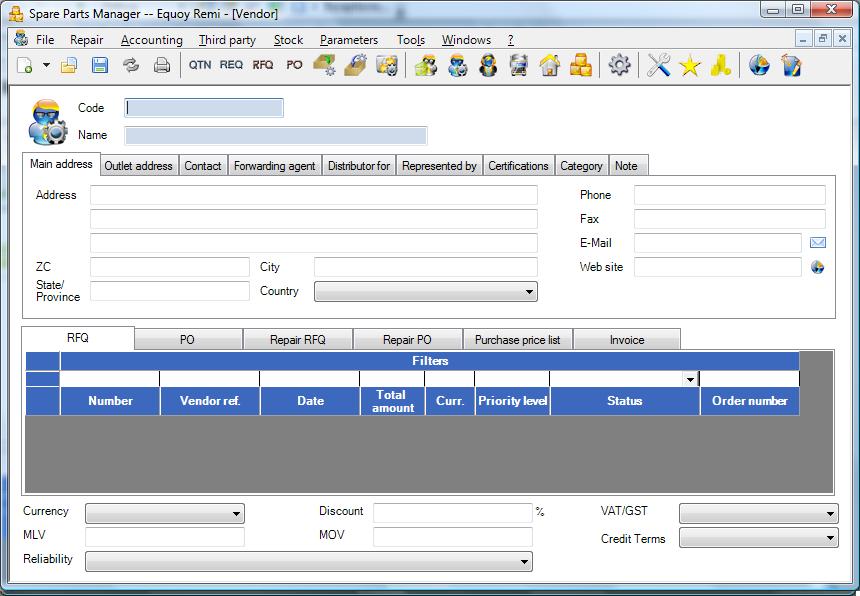Open the Repair menu

tap(87, 40)
